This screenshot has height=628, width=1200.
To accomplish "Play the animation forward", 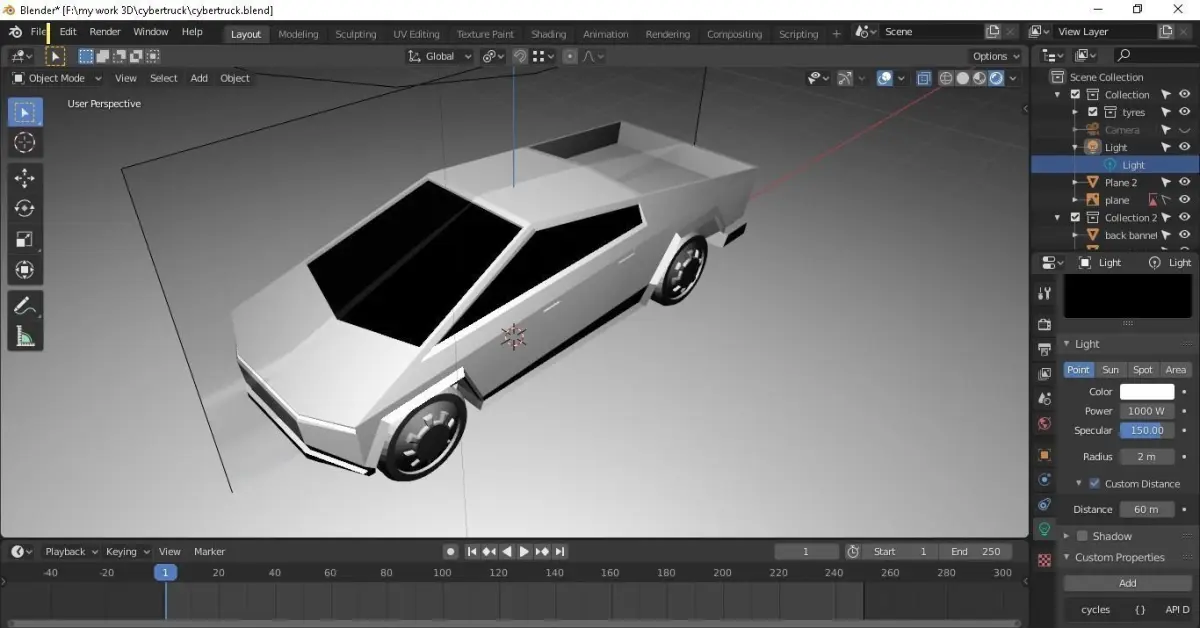I will (524, 551).
